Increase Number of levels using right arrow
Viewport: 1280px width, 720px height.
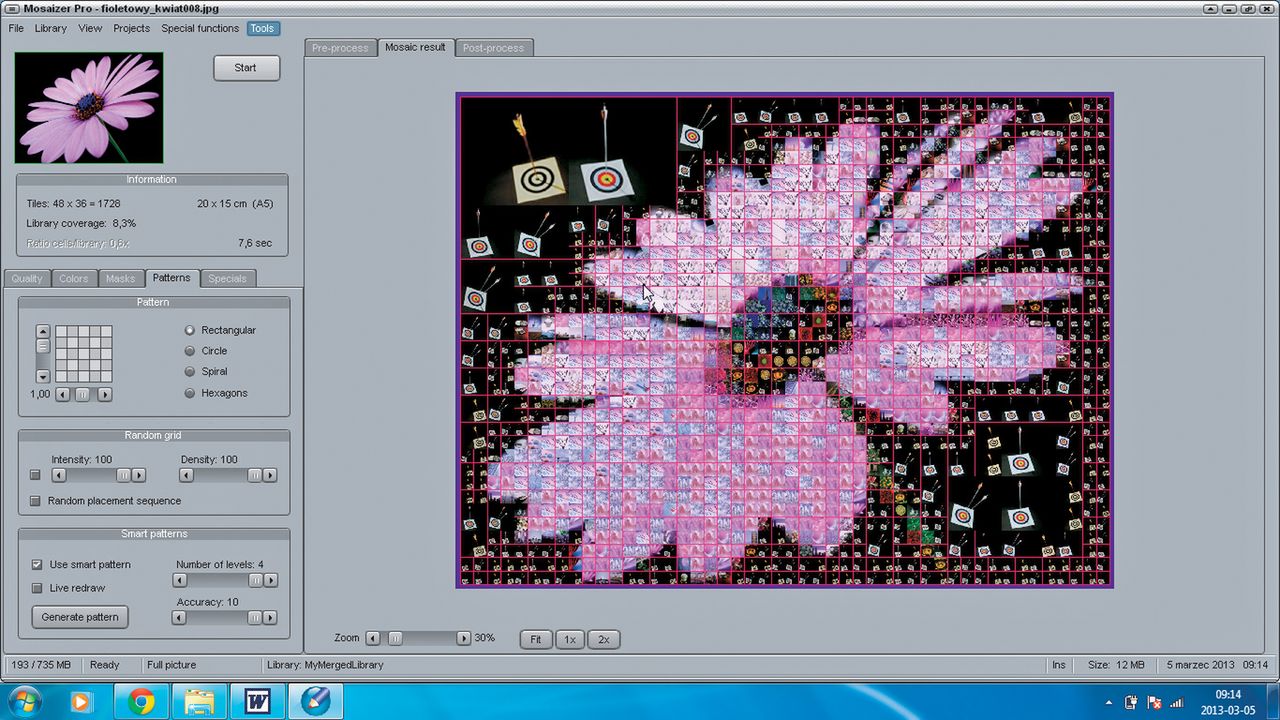tap(270, 580)
